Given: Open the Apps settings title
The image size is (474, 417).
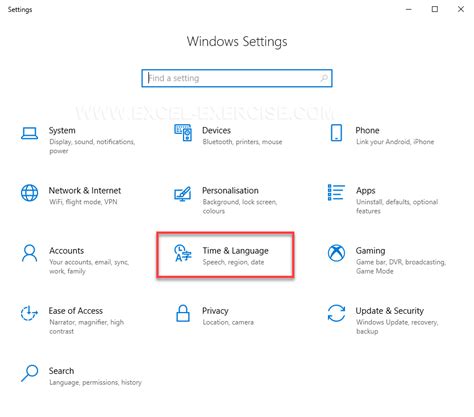Looking at the screenshot, I should tap(366, 191).
